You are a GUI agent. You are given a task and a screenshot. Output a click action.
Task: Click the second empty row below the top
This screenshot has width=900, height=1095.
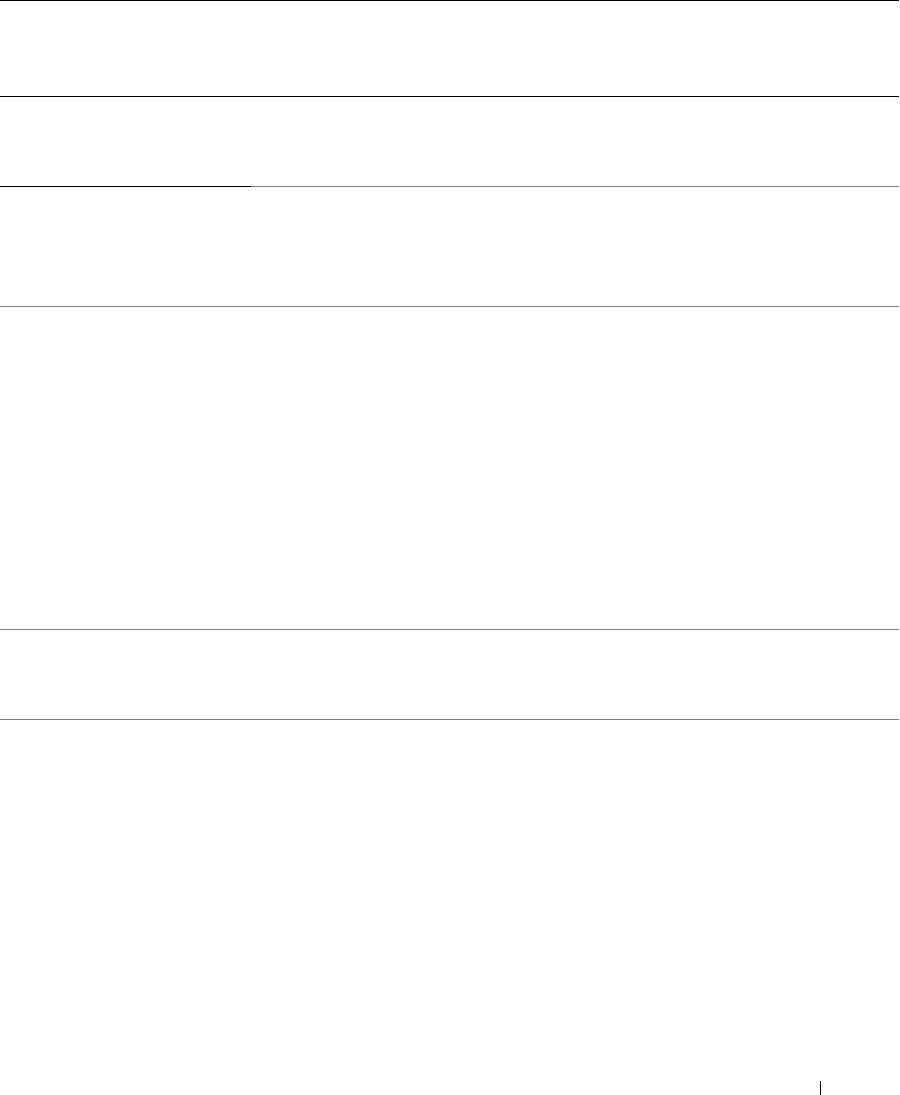click(450, 141)
